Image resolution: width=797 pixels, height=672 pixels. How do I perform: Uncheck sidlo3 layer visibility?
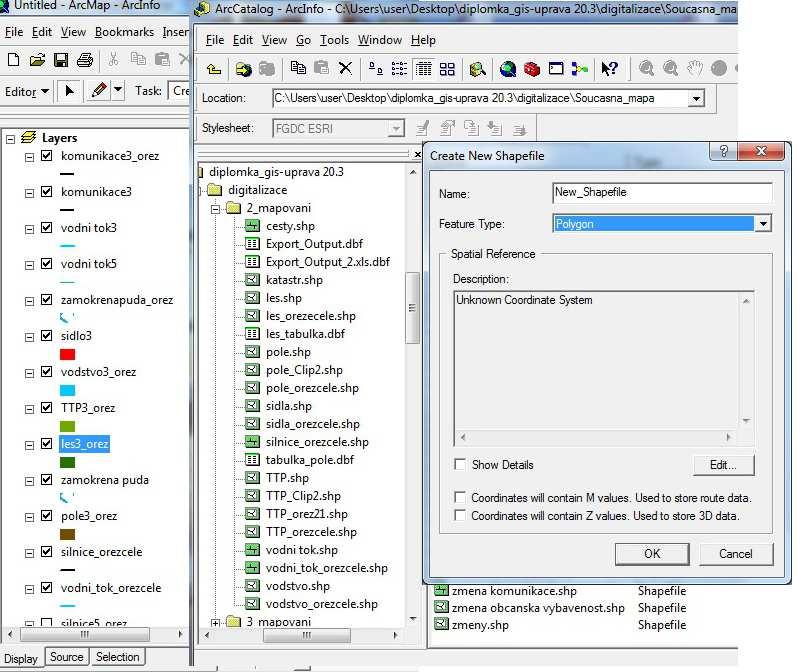[46, 335]
